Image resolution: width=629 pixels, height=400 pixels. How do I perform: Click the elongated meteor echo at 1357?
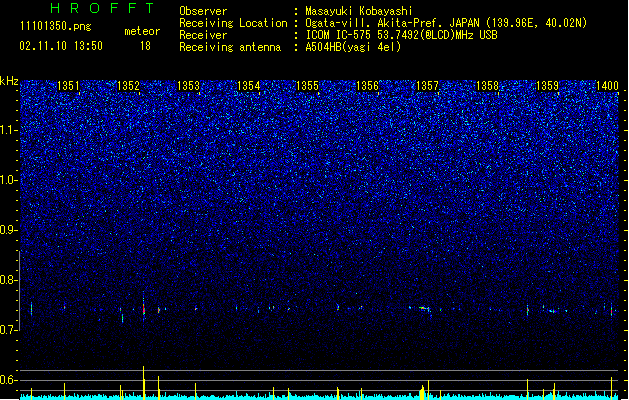coord(424,309)
